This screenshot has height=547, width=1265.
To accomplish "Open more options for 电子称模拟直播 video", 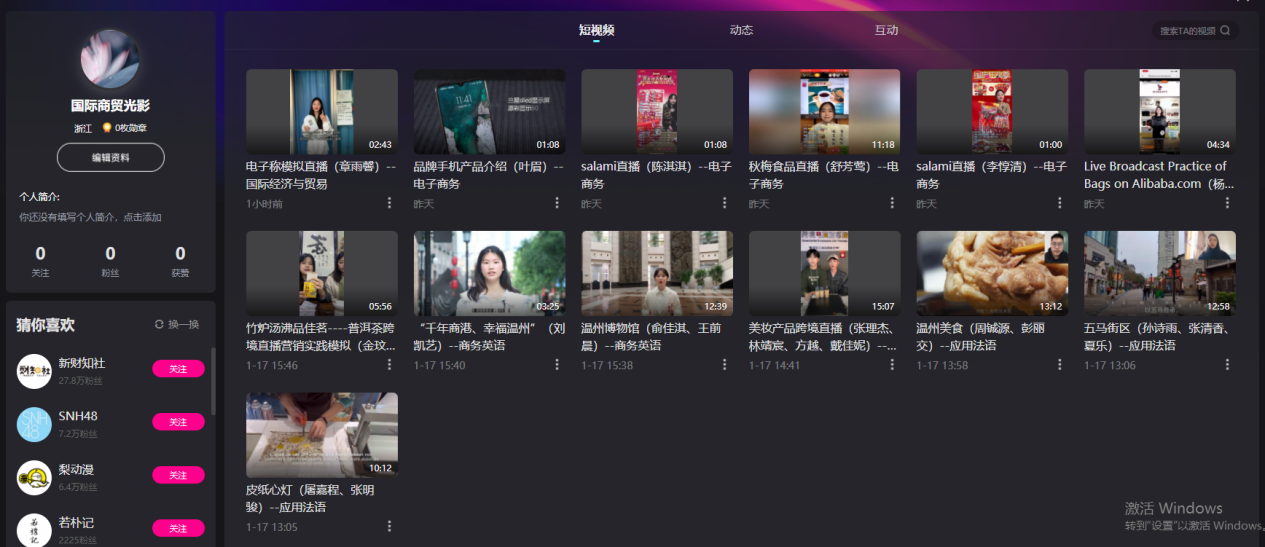I will point(390,203).
